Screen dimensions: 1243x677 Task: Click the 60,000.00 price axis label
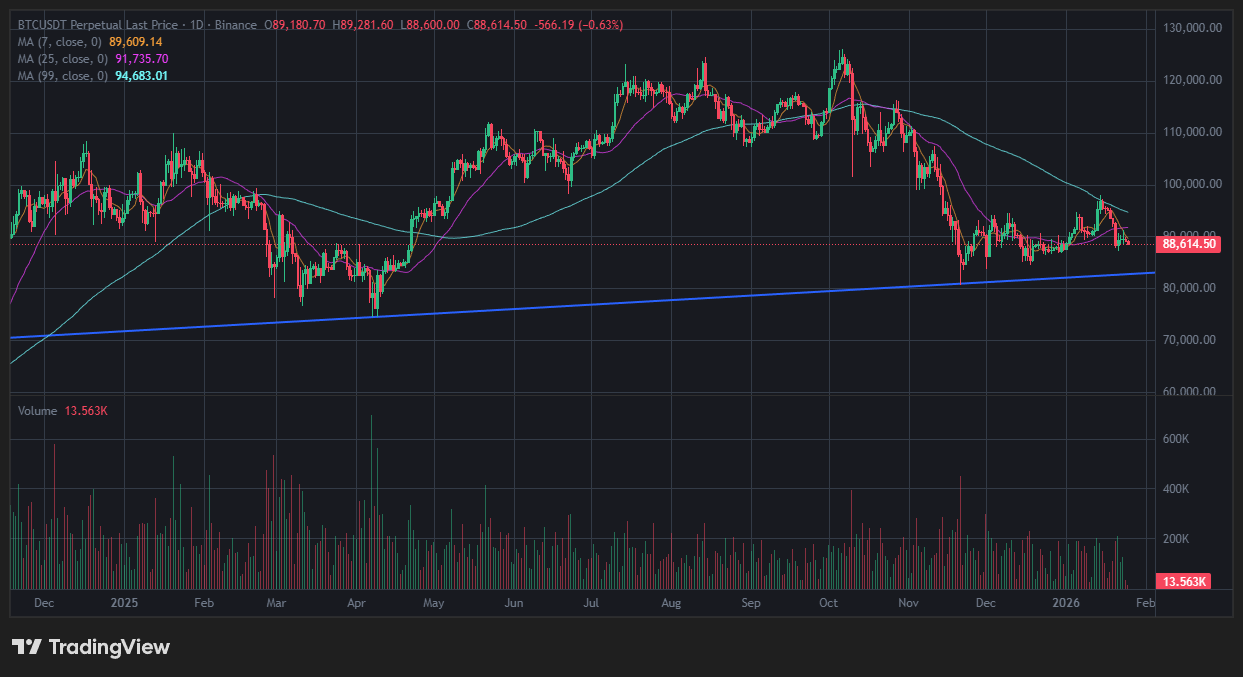point(1190,392)
